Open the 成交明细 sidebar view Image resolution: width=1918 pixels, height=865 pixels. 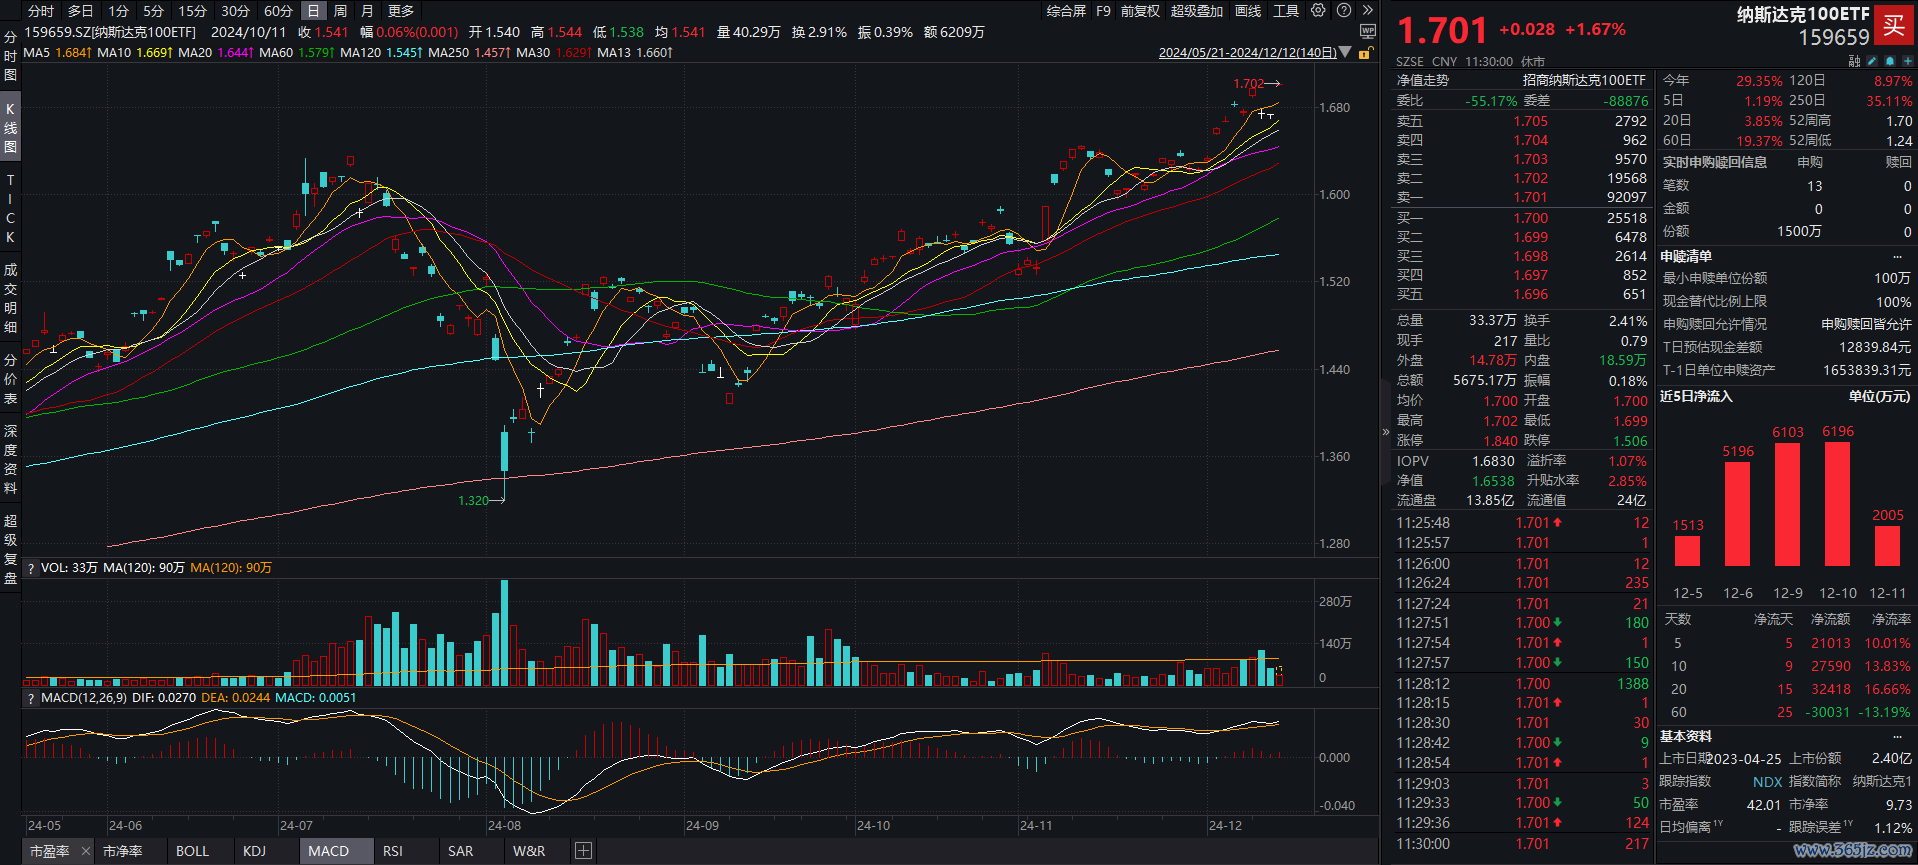point(10,298)
